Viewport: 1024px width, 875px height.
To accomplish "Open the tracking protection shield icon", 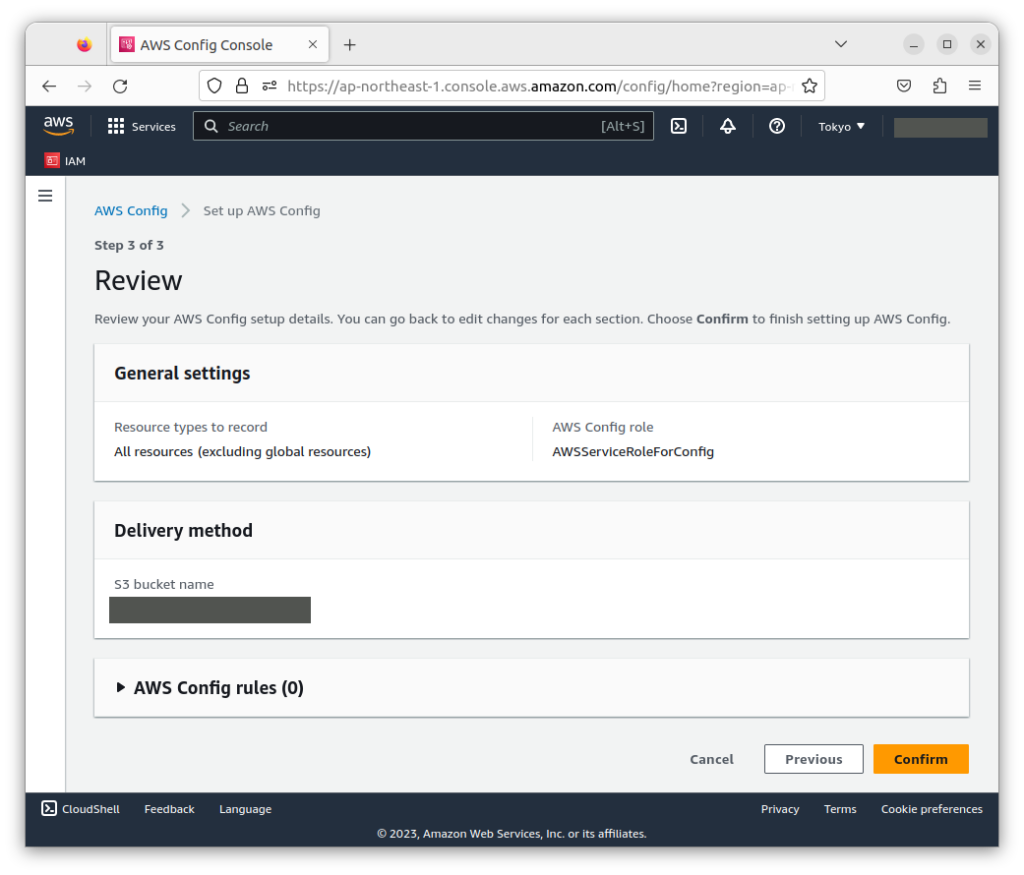I will (214, 86).
